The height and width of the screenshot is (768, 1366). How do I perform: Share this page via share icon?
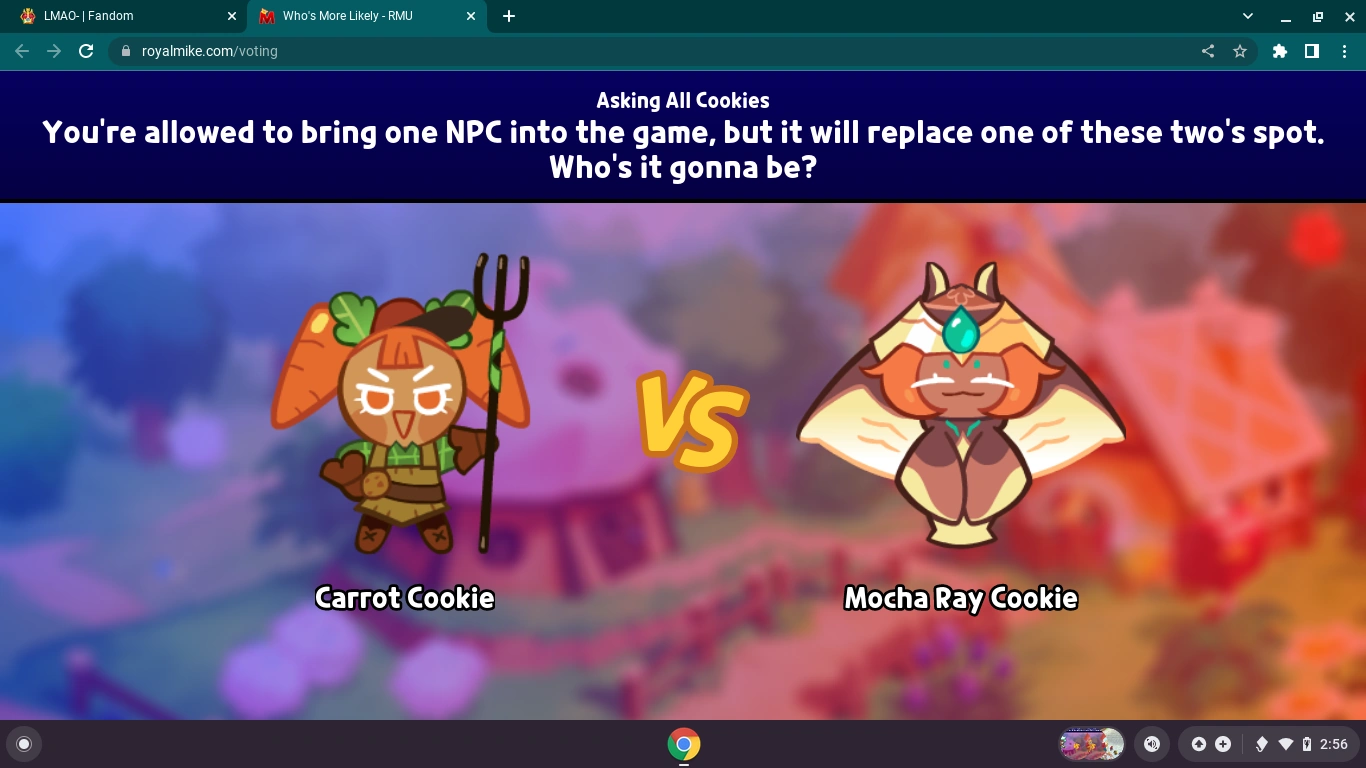(1208, 51)
